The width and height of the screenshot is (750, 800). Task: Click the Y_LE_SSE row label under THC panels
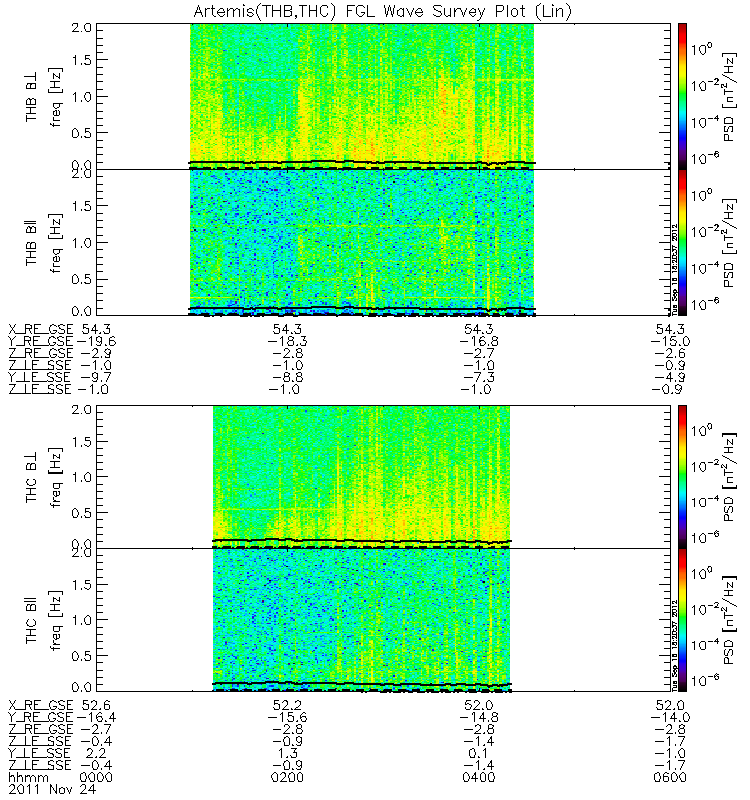click(40, 754)
